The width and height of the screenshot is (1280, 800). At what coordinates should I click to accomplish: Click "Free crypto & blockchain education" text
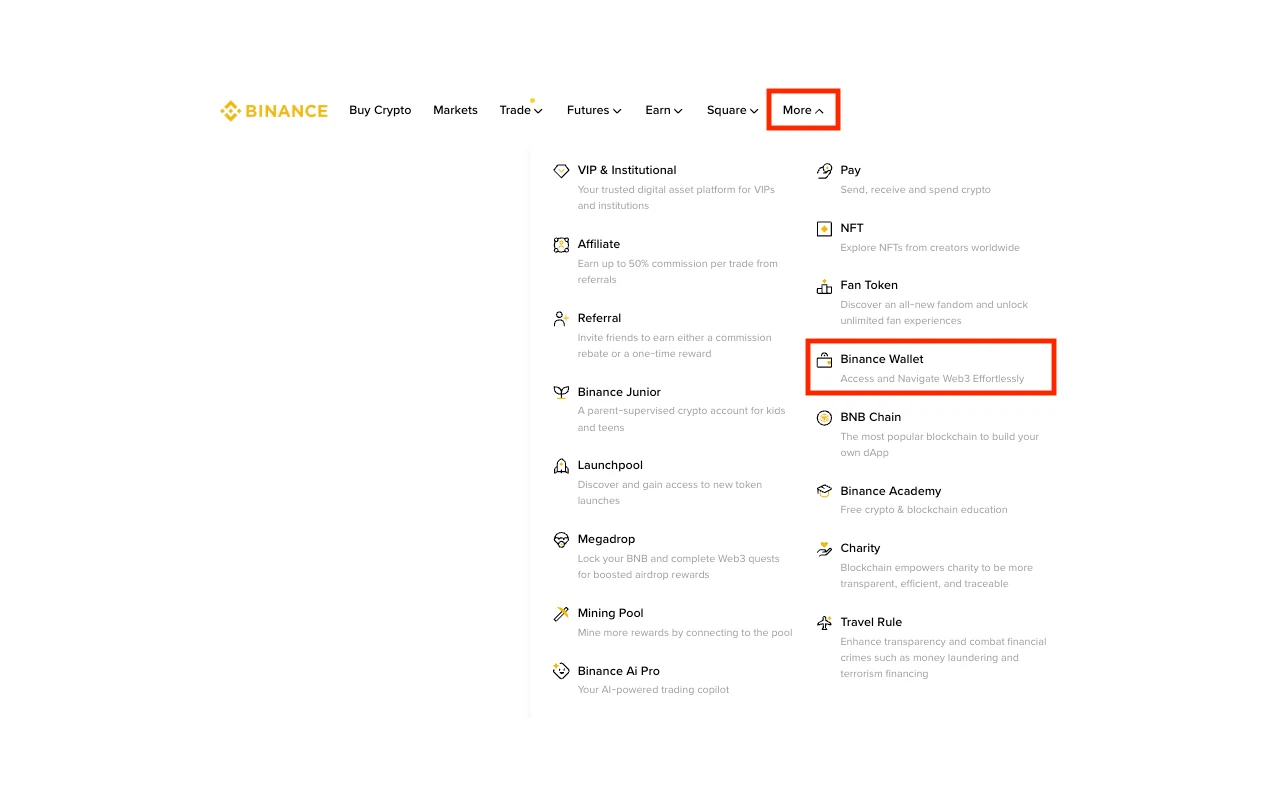click(924, 510)
